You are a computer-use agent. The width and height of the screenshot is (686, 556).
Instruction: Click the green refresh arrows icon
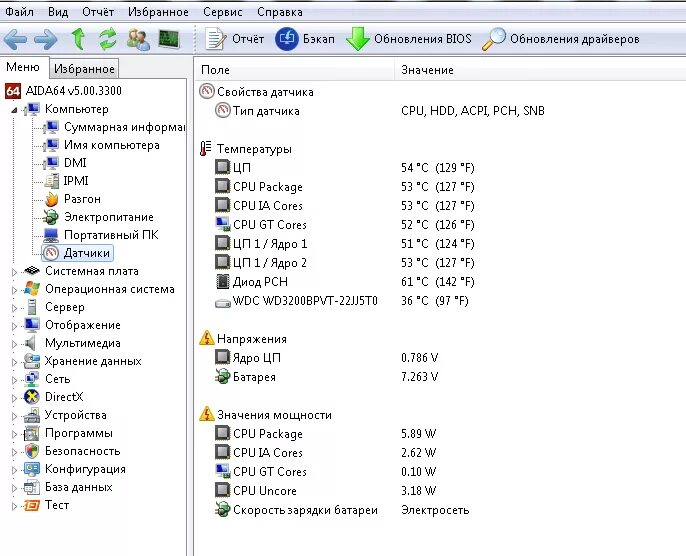pos(108,39)
